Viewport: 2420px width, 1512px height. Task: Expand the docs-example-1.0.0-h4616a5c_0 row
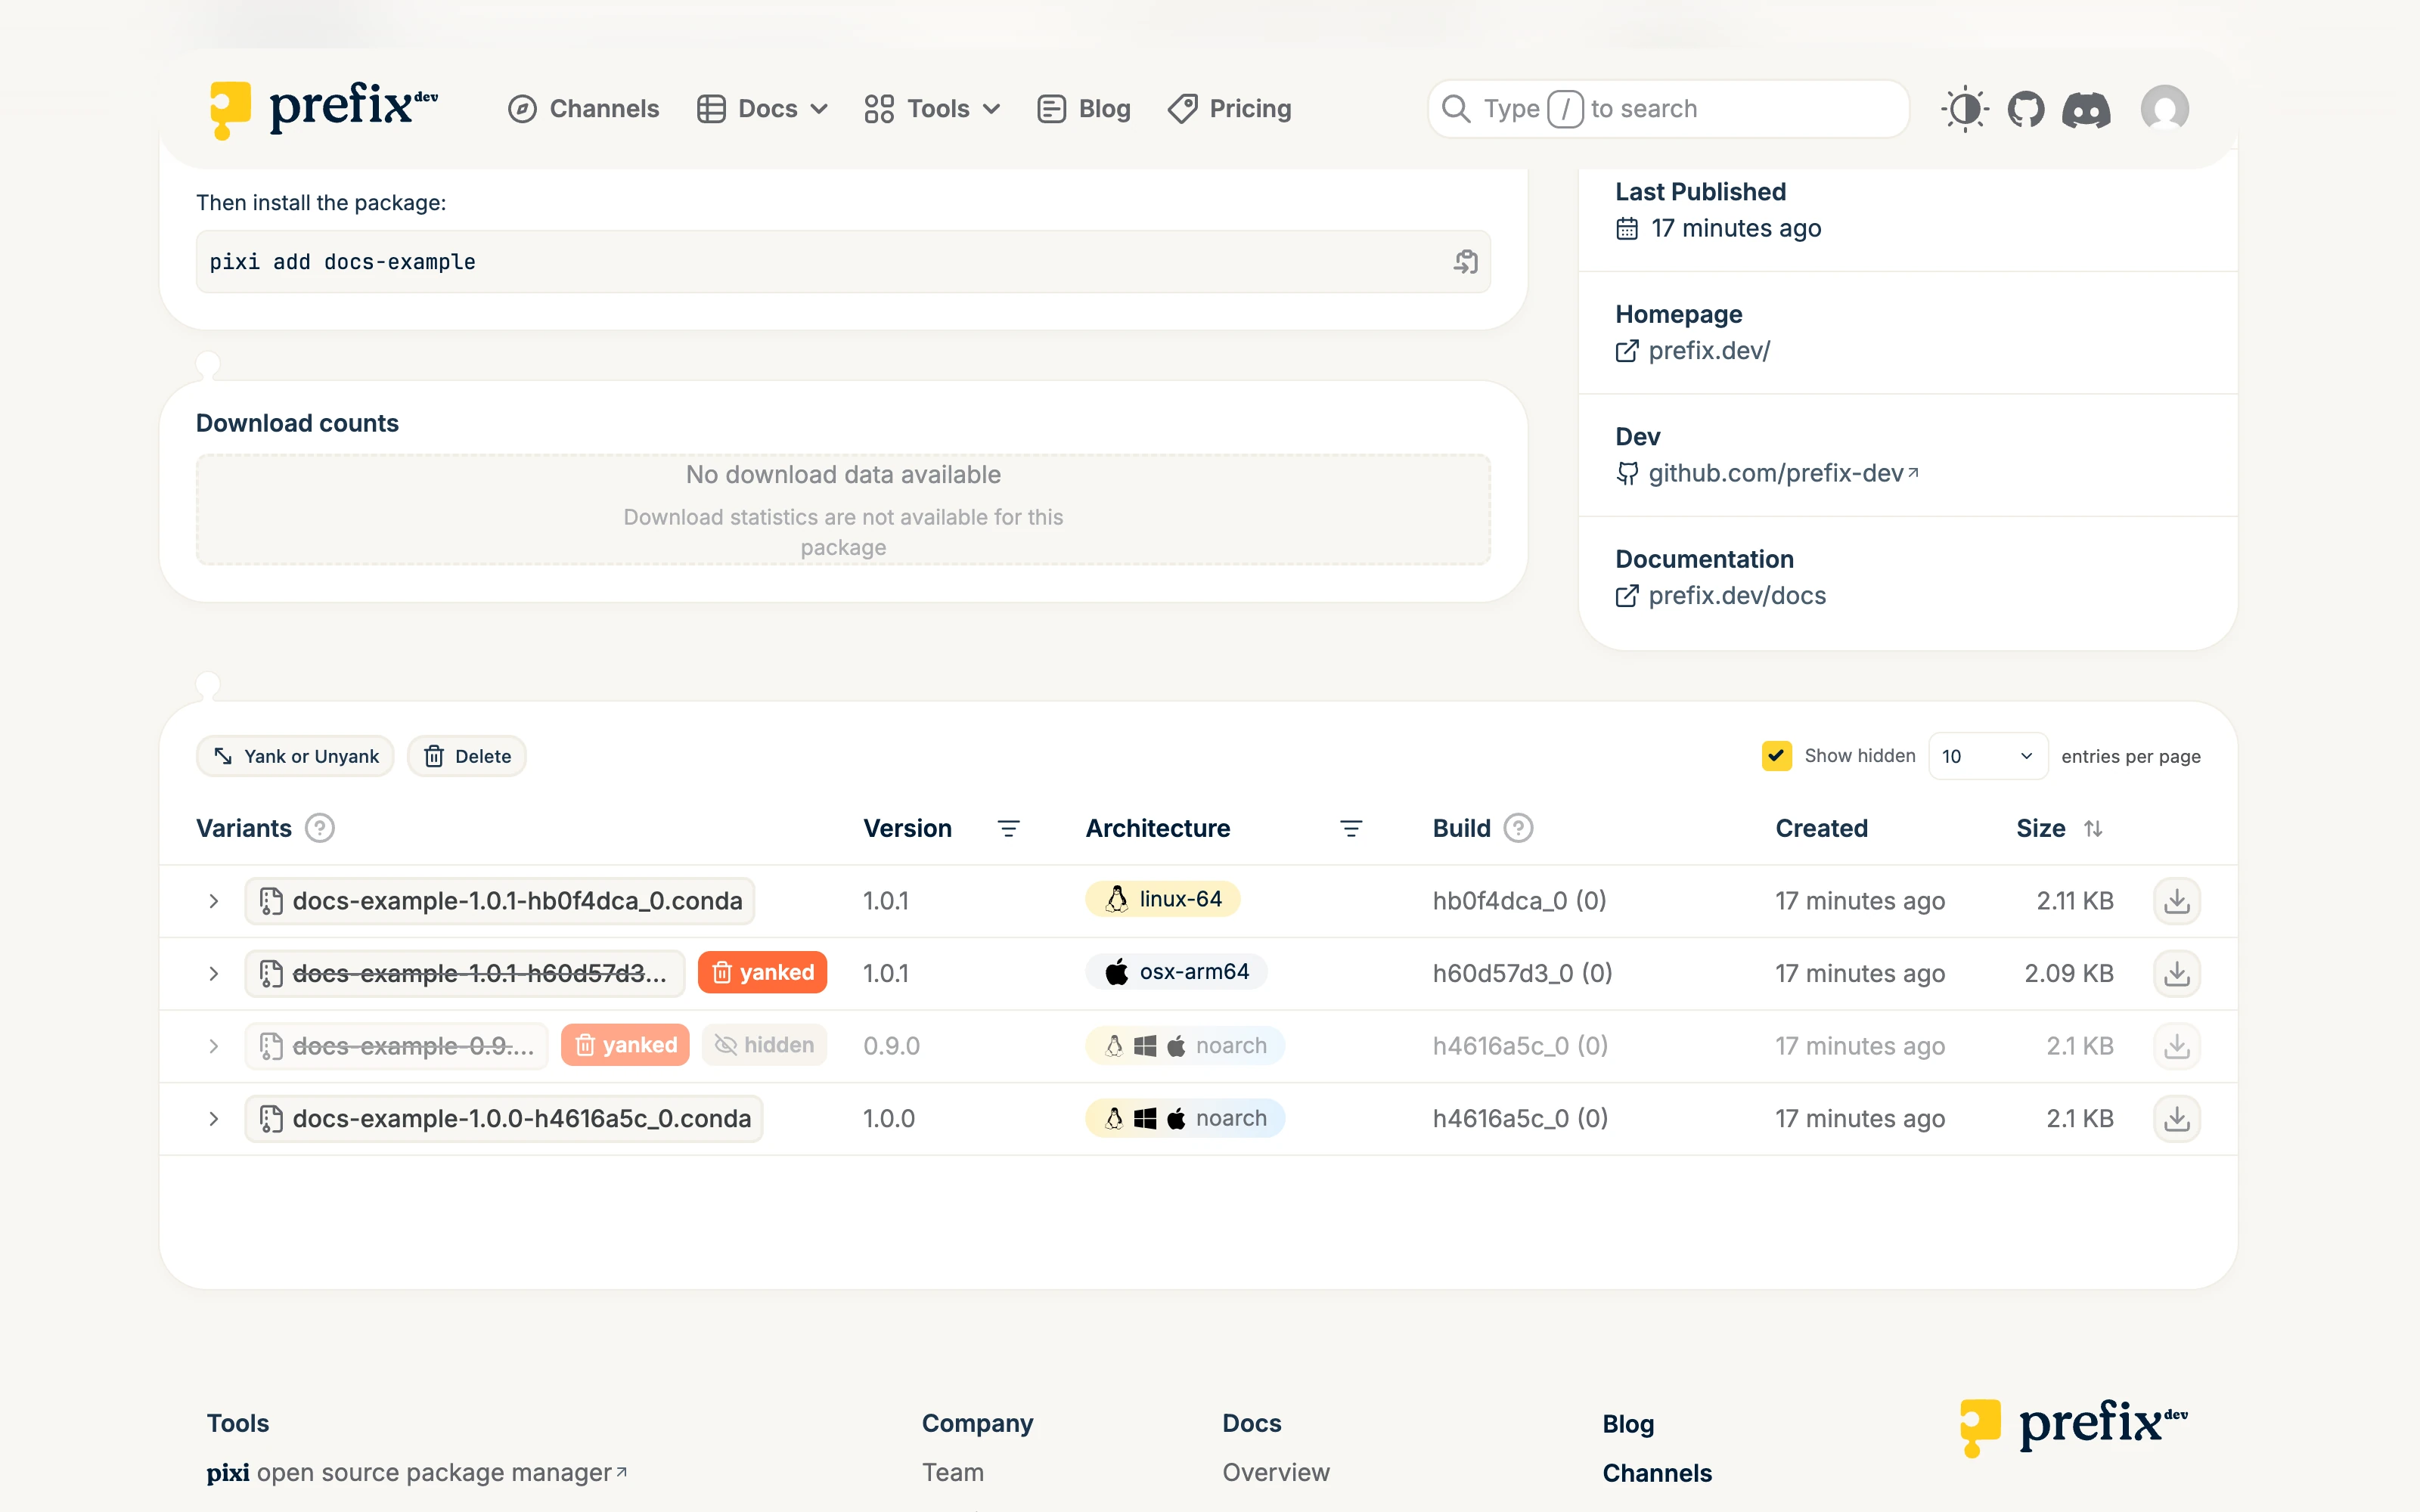coord(213,1118)
